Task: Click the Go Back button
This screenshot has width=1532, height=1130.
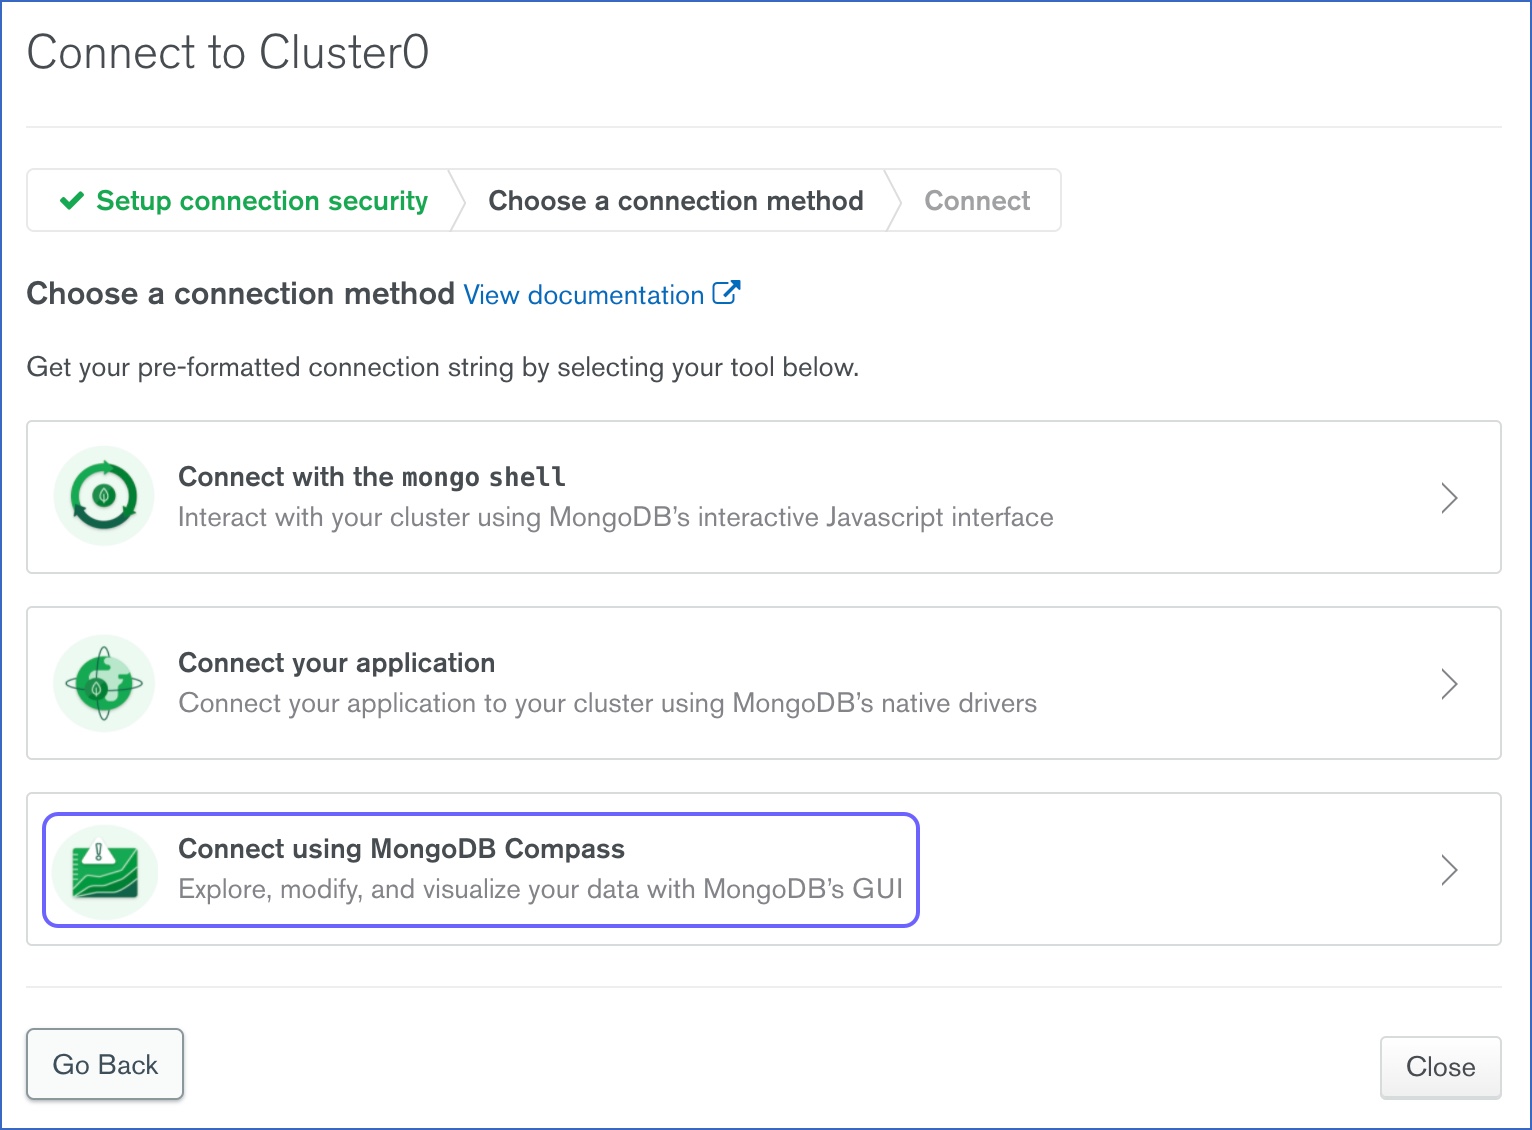Action: tap(105, 1064)
